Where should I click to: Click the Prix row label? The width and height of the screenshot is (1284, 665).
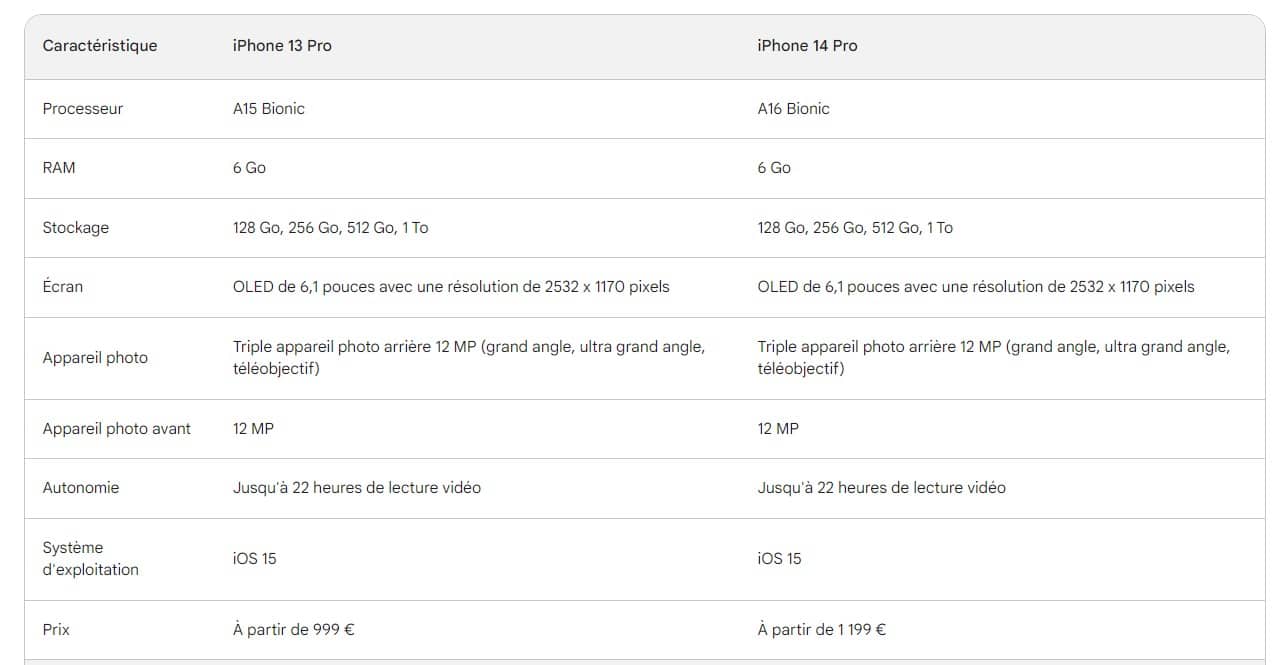tap(56, 630)
